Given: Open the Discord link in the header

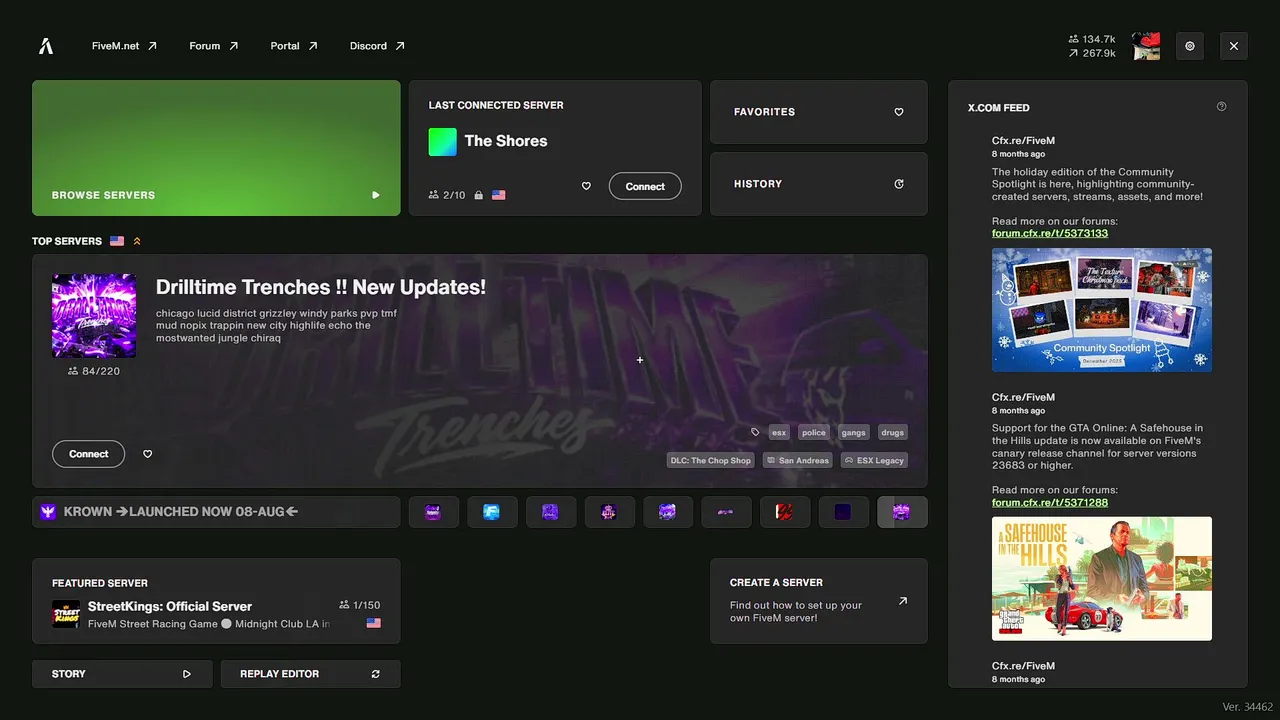Looking at the screenshot, I should point(377,46).
